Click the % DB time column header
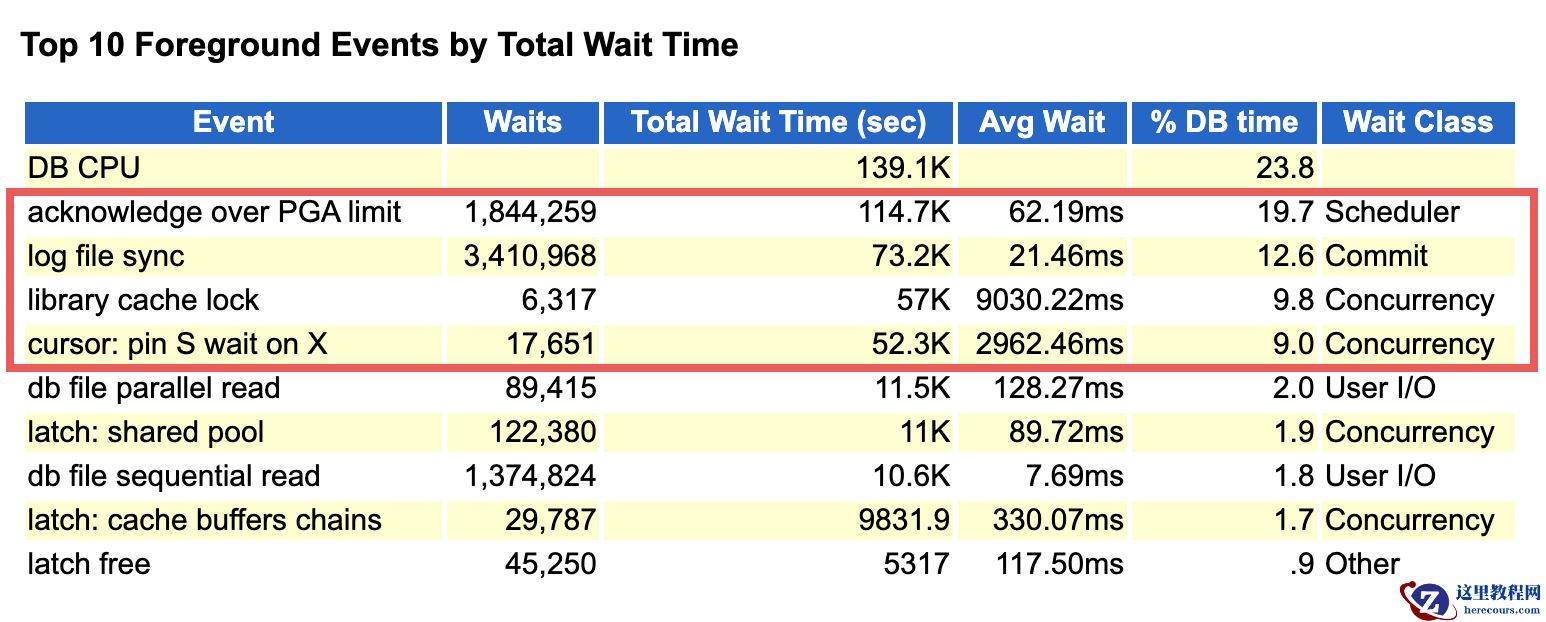 1224,122
